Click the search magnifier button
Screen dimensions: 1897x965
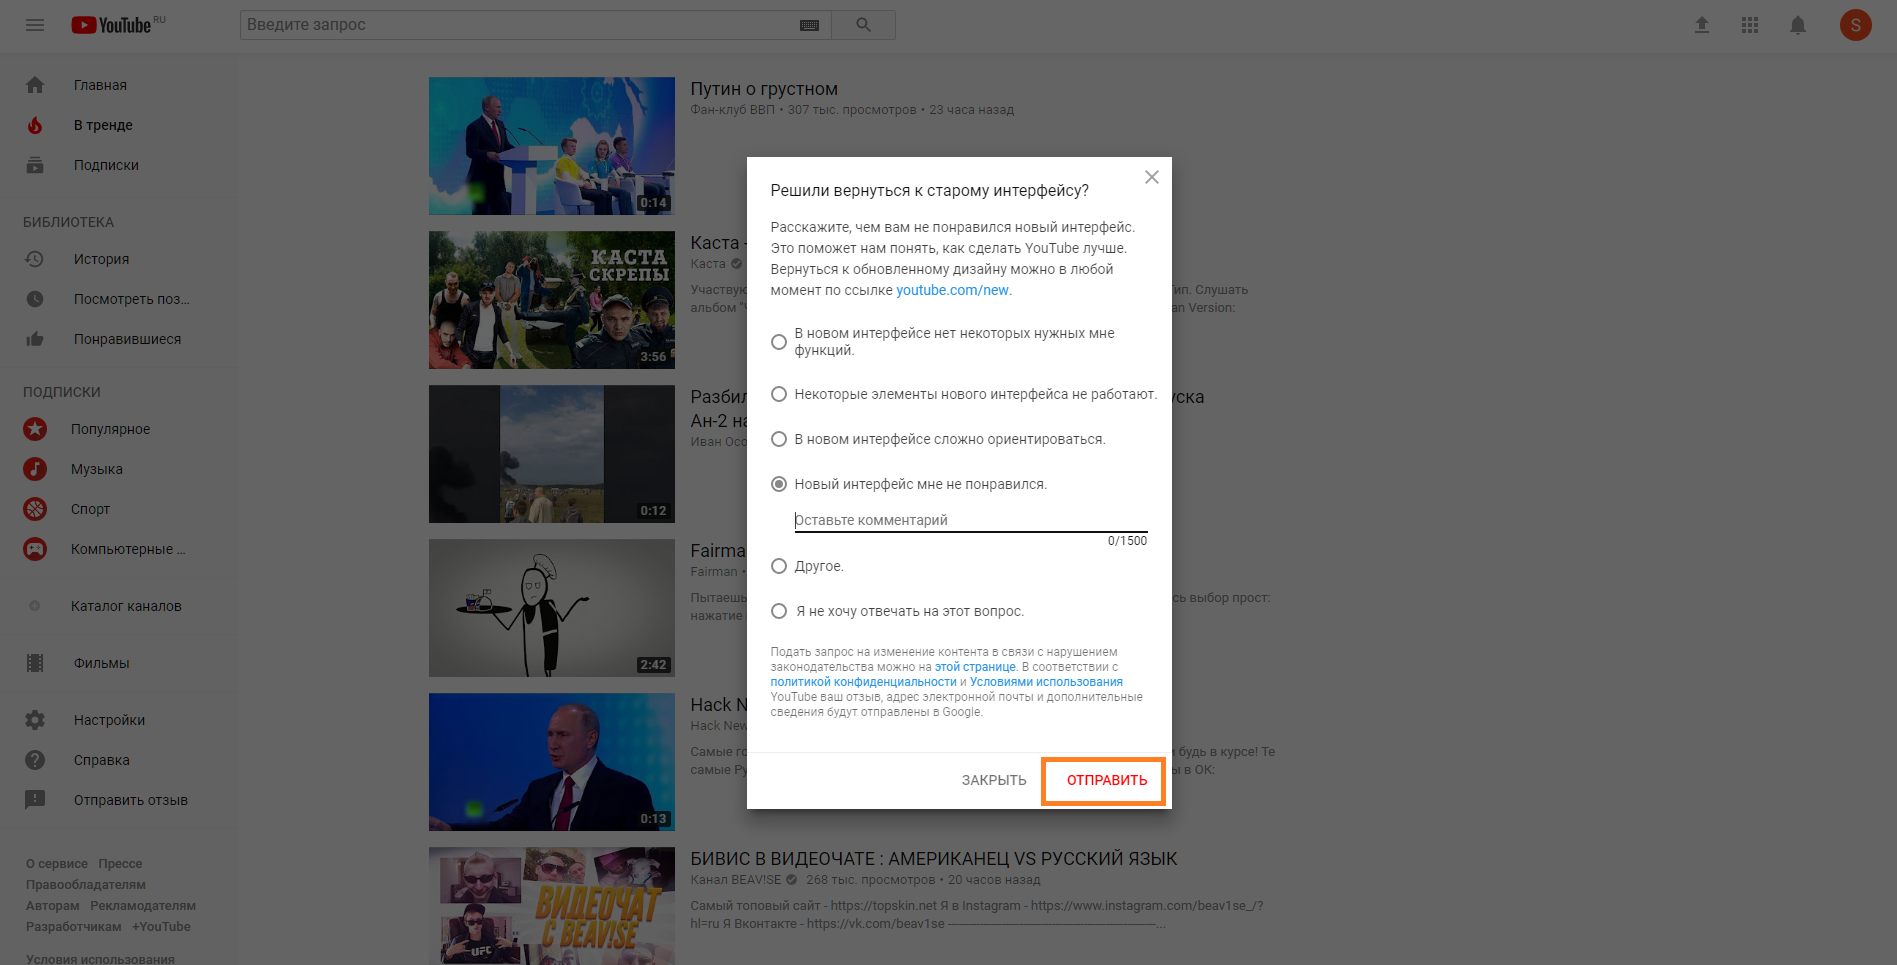pos(863,25)
